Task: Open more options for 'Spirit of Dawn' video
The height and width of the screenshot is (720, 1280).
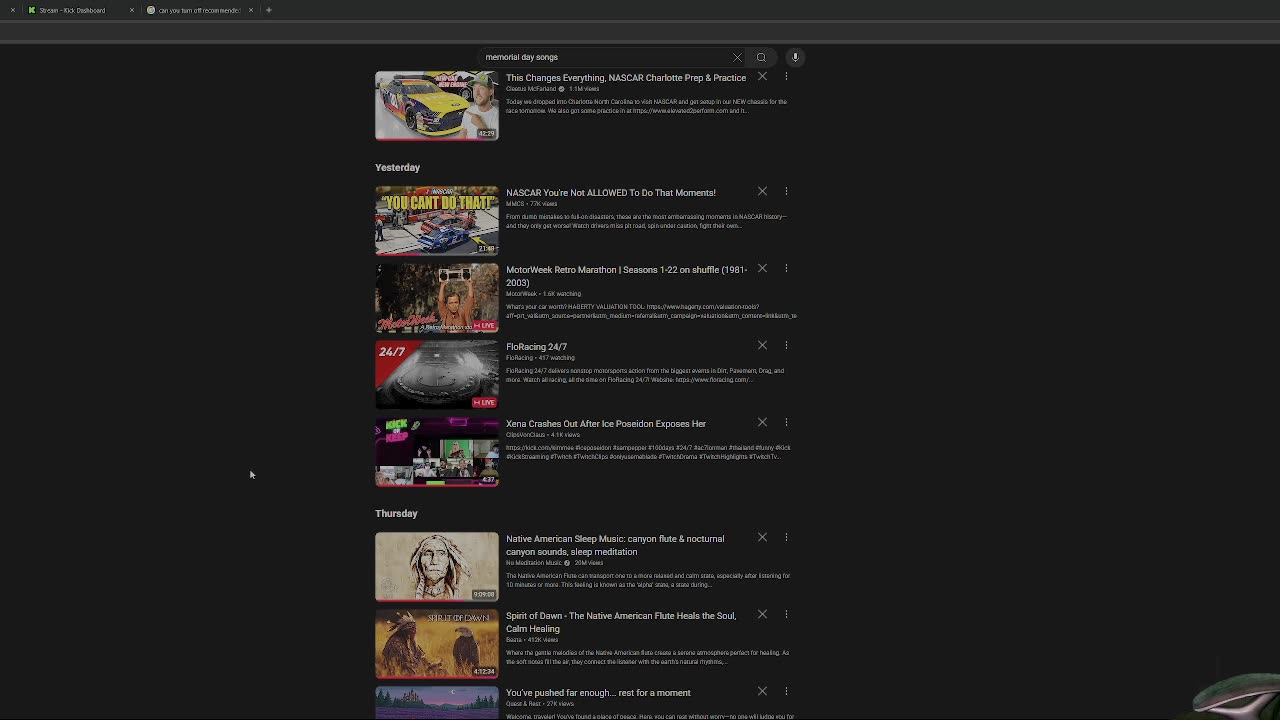Action: tap(786, 614)
